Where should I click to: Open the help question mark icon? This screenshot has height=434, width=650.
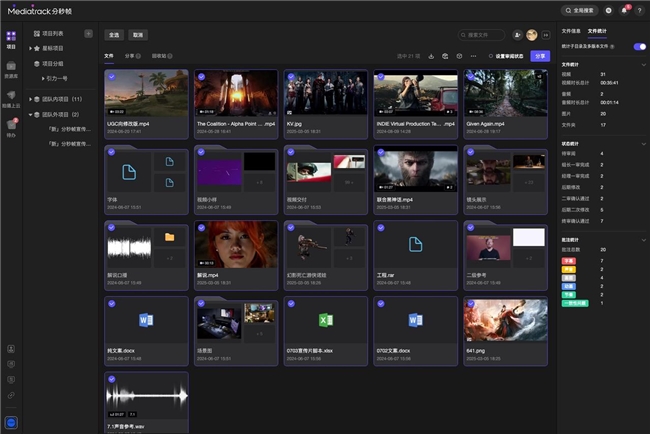coord(639,10)
